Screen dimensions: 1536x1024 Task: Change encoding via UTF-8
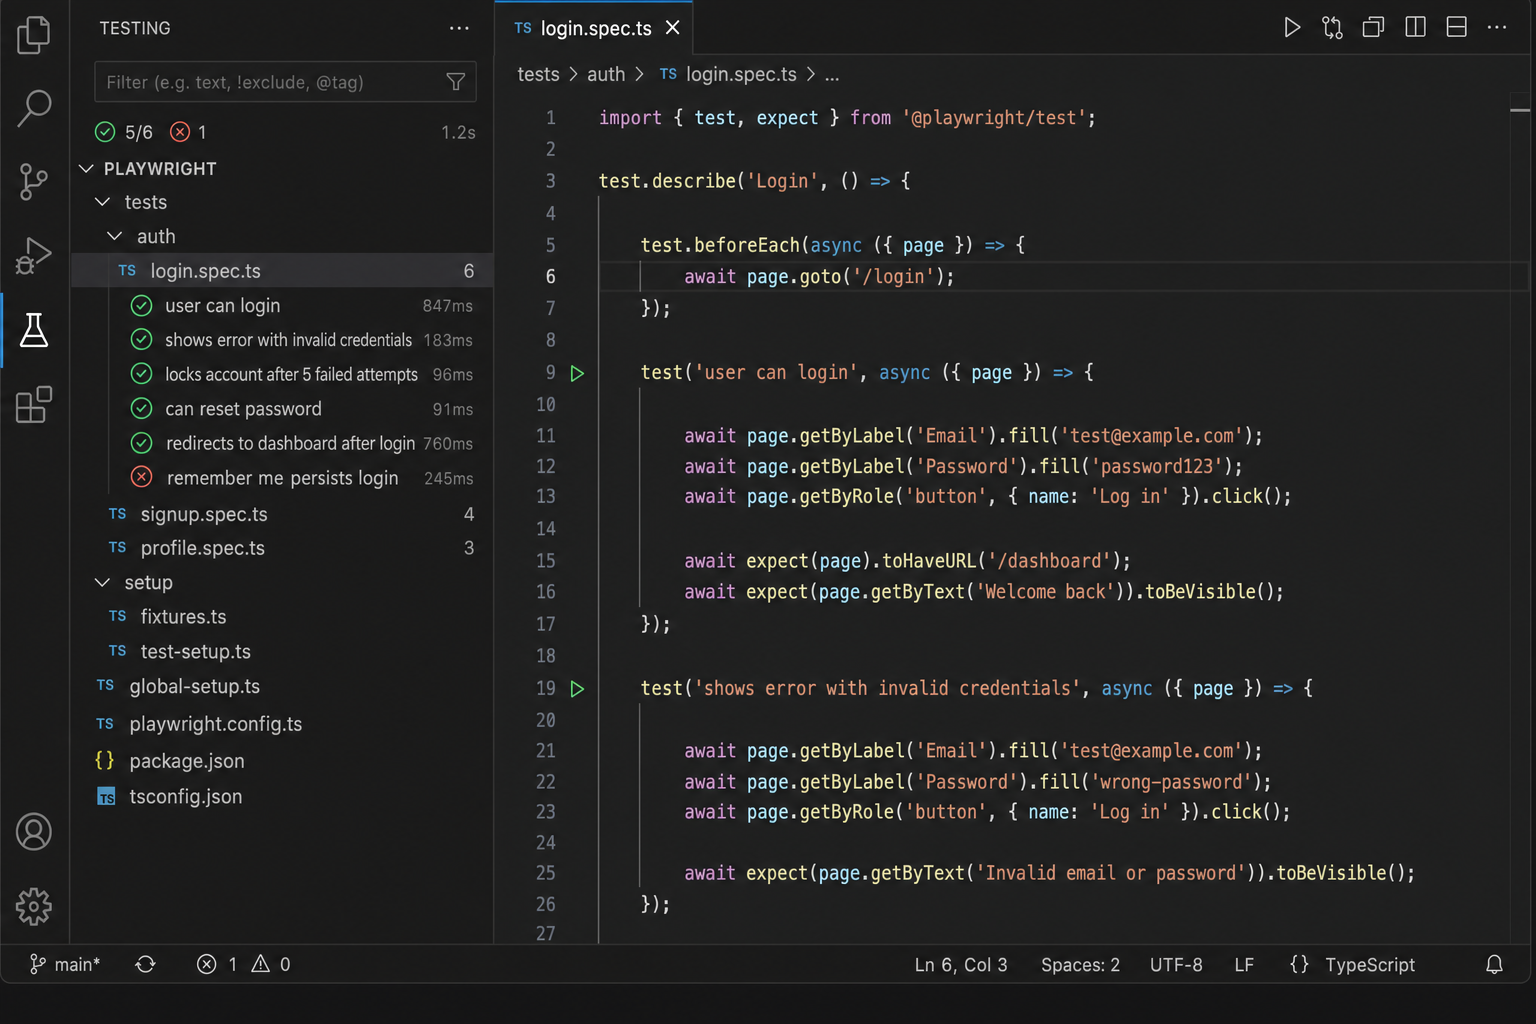(x=1176, y=965)
